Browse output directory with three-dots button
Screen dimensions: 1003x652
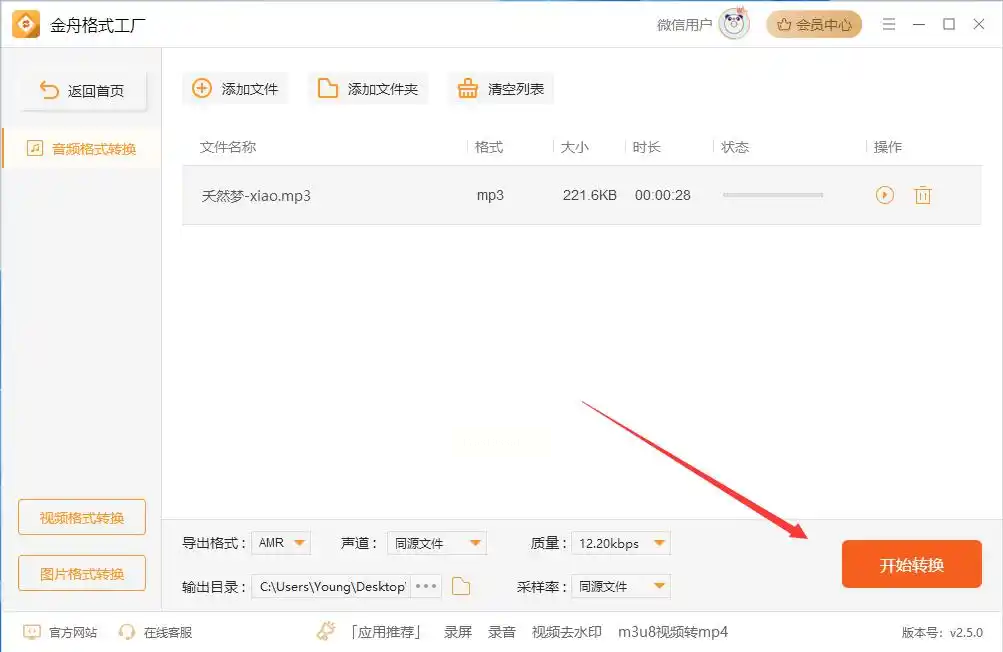click(x=426, y=586)
